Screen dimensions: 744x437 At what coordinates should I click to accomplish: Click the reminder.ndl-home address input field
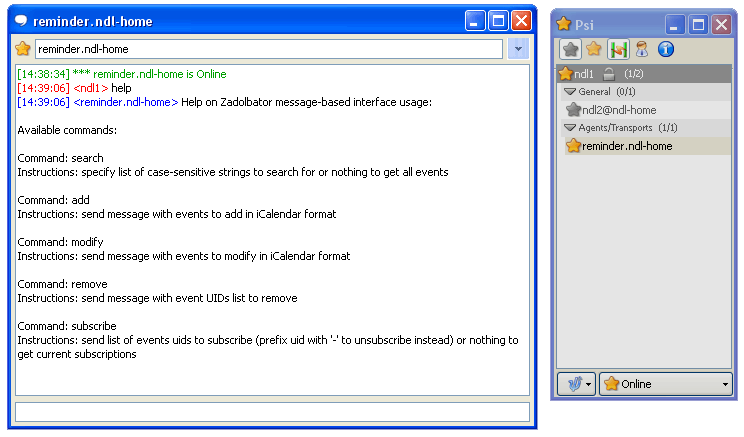click(269, 49)
